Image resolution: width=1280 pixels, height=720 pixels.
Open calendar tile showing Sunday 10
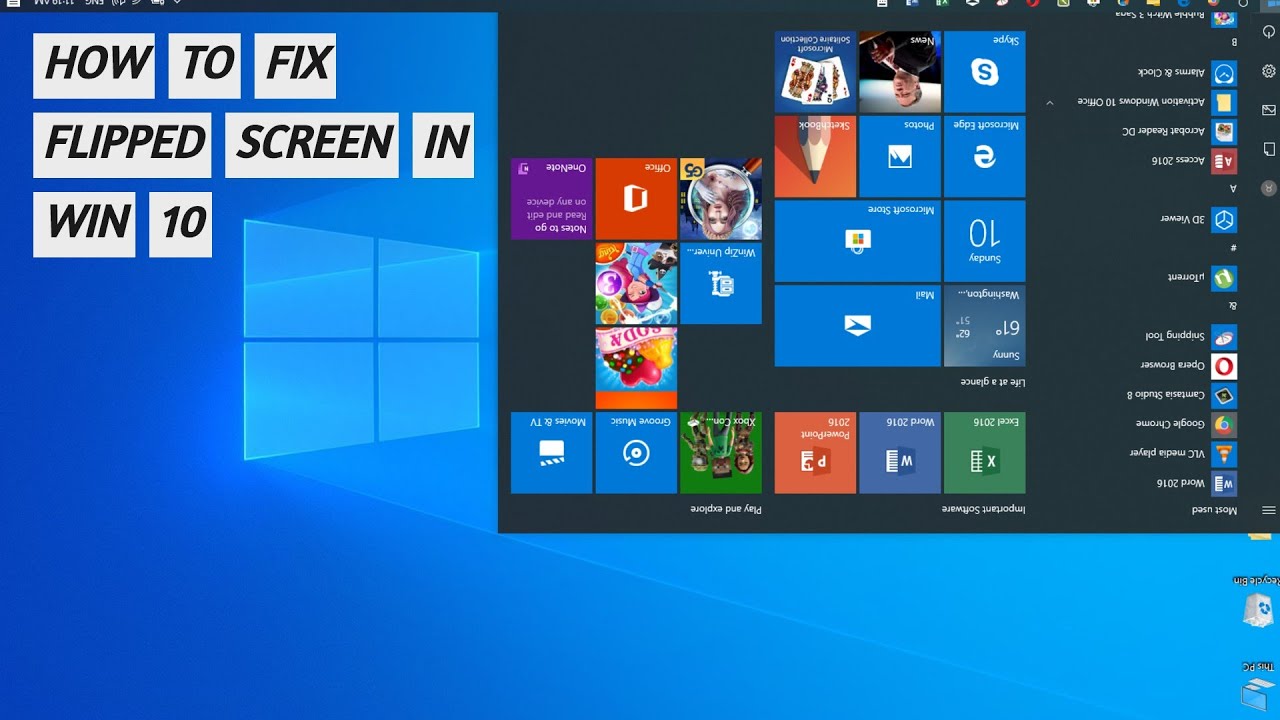point(985,241)
